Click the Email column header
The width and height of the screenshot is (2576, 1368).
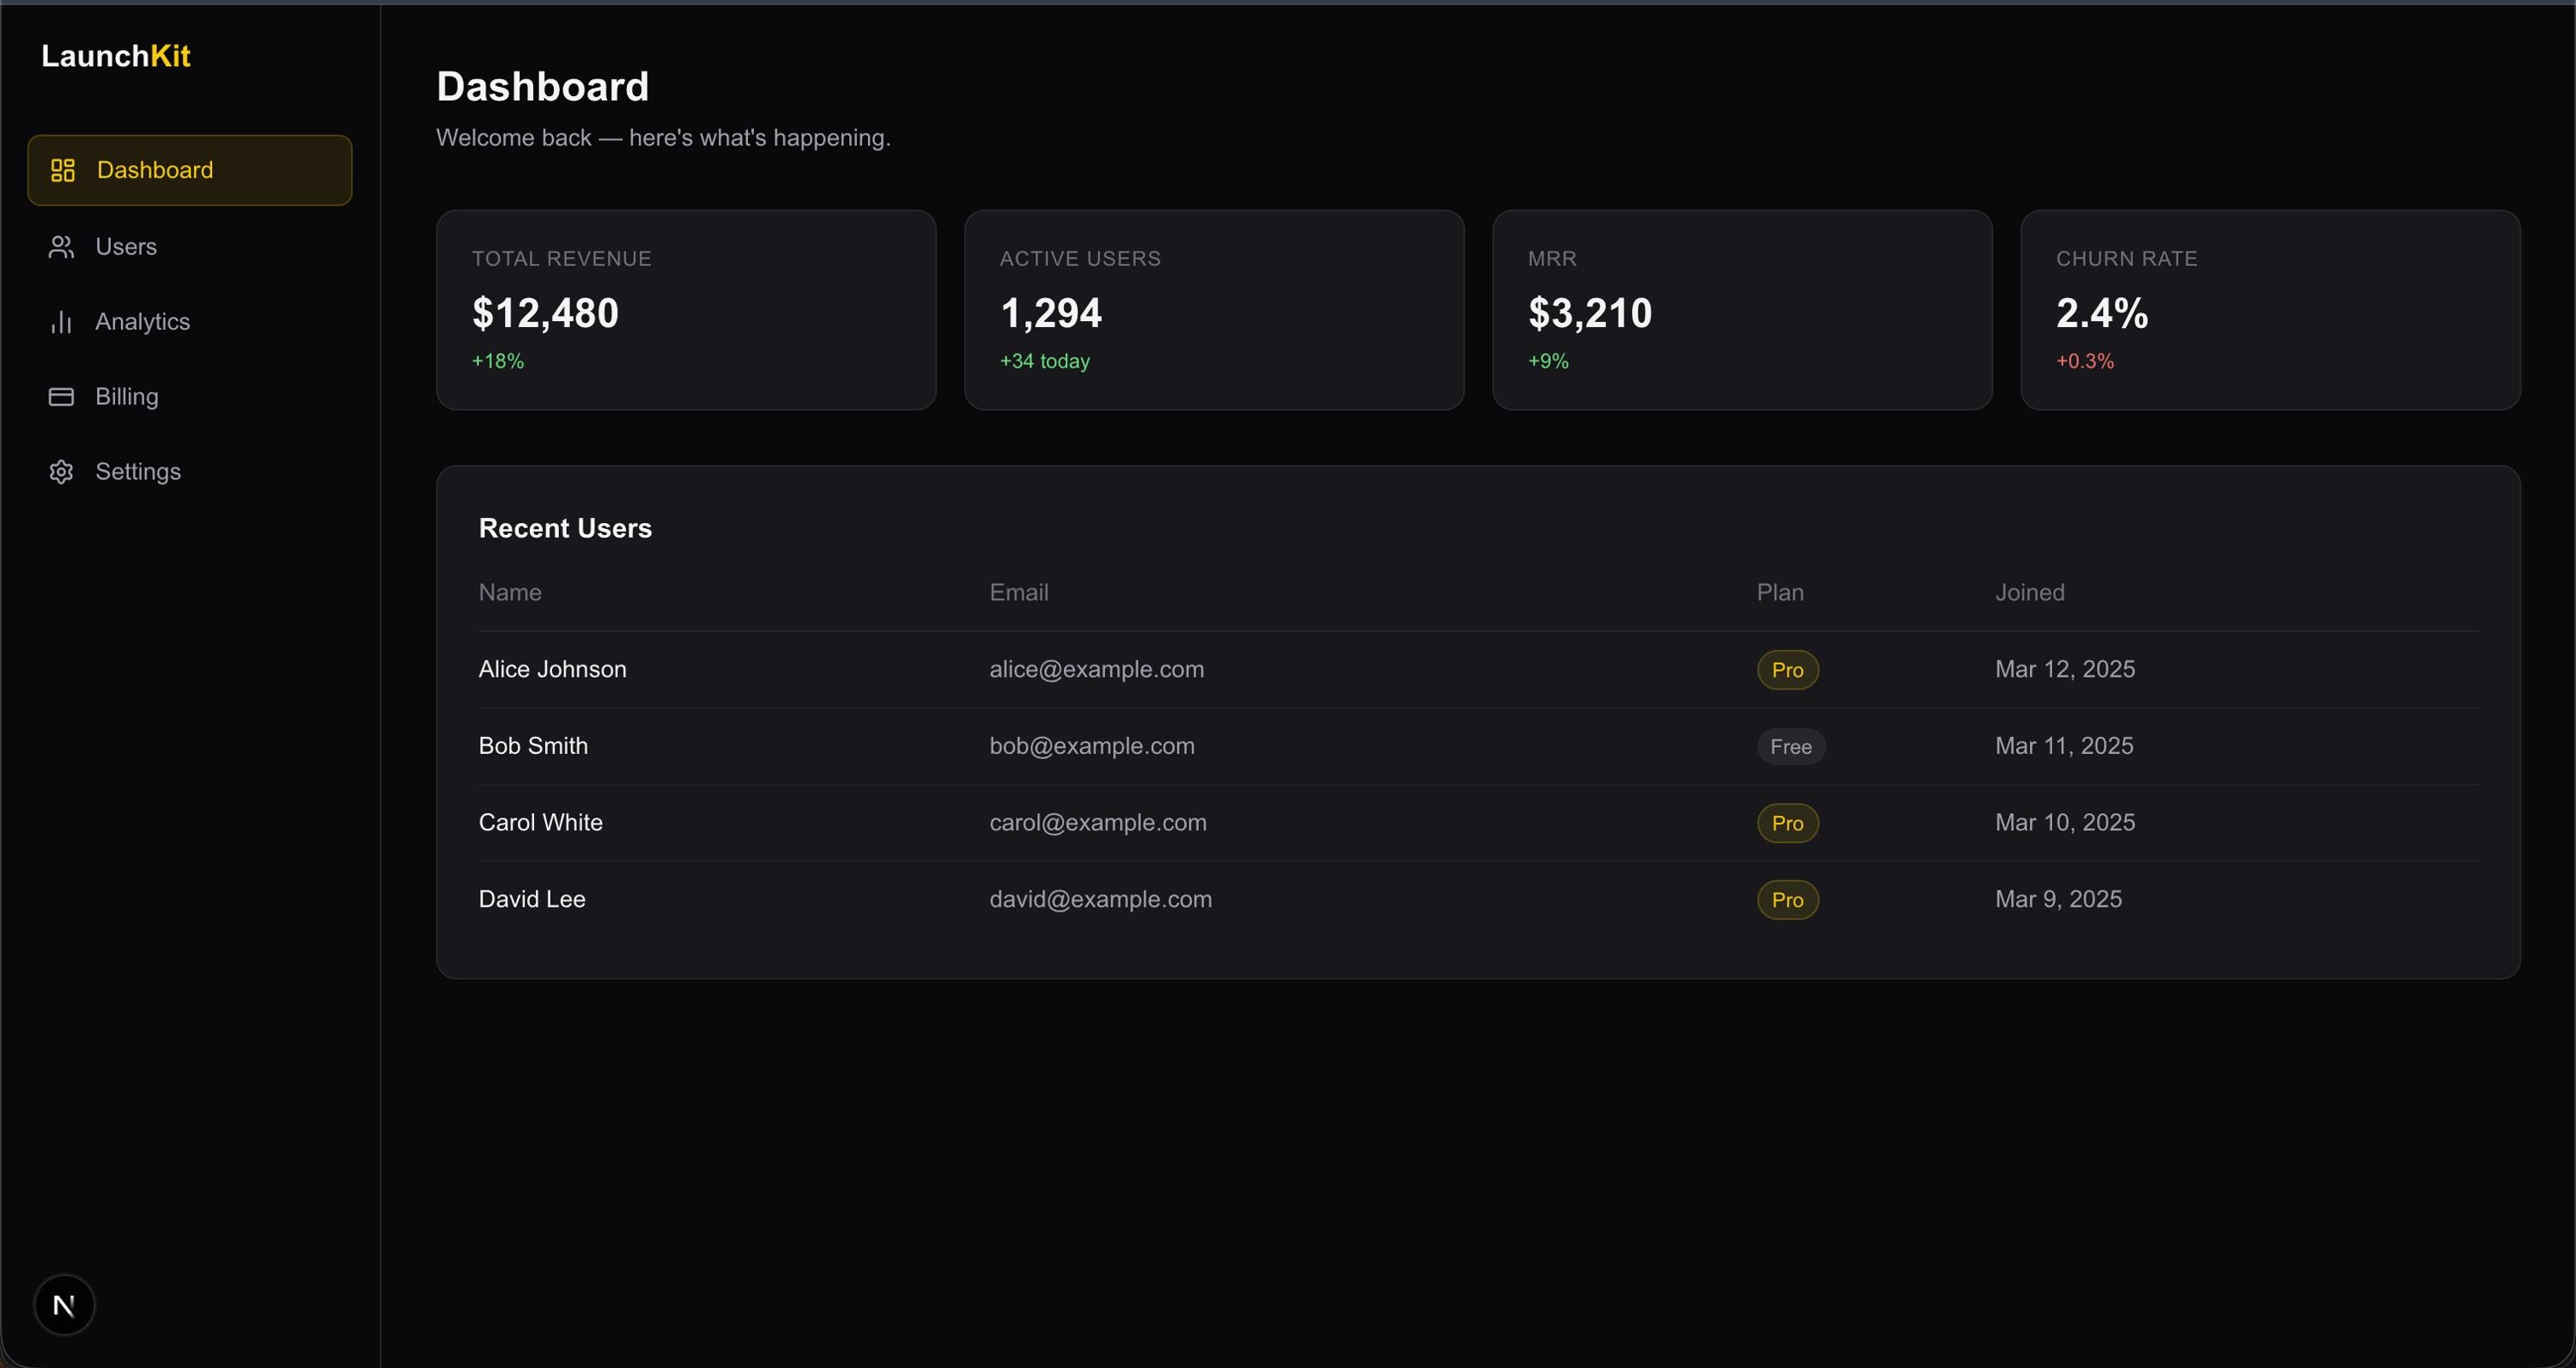1019,593
